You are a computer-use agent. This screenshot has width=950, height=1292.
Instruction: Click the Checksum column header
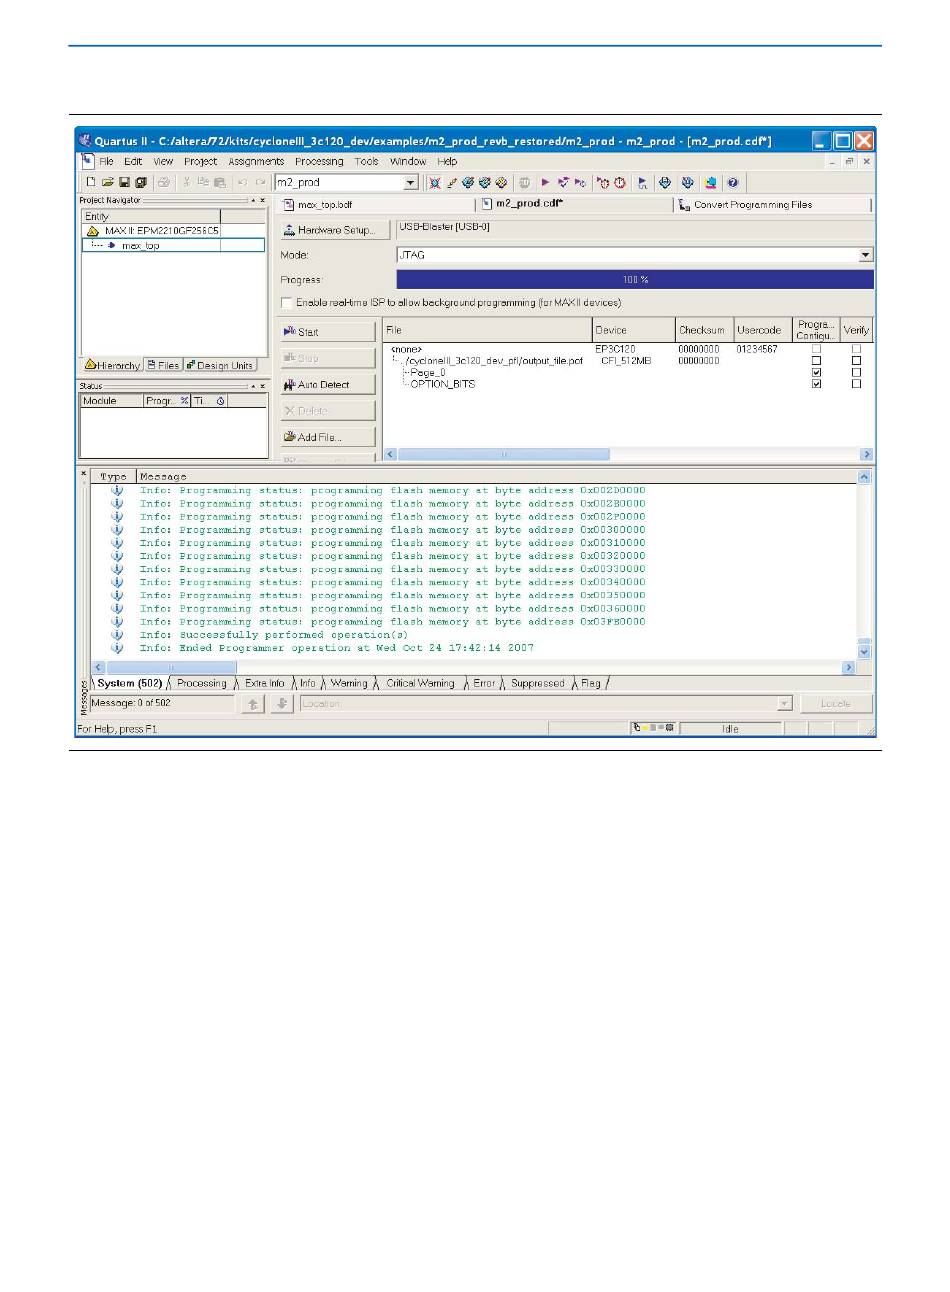point(703,330)
